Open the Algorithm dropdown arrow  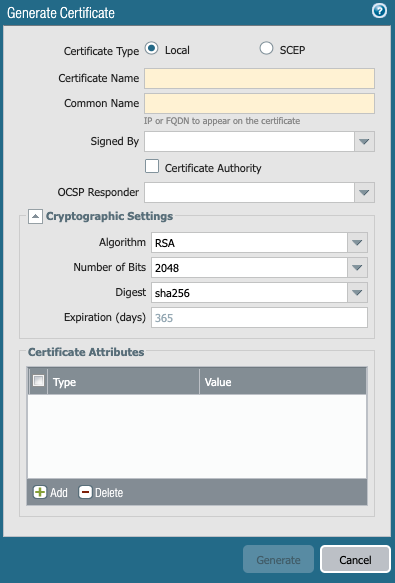pos(357,243)
